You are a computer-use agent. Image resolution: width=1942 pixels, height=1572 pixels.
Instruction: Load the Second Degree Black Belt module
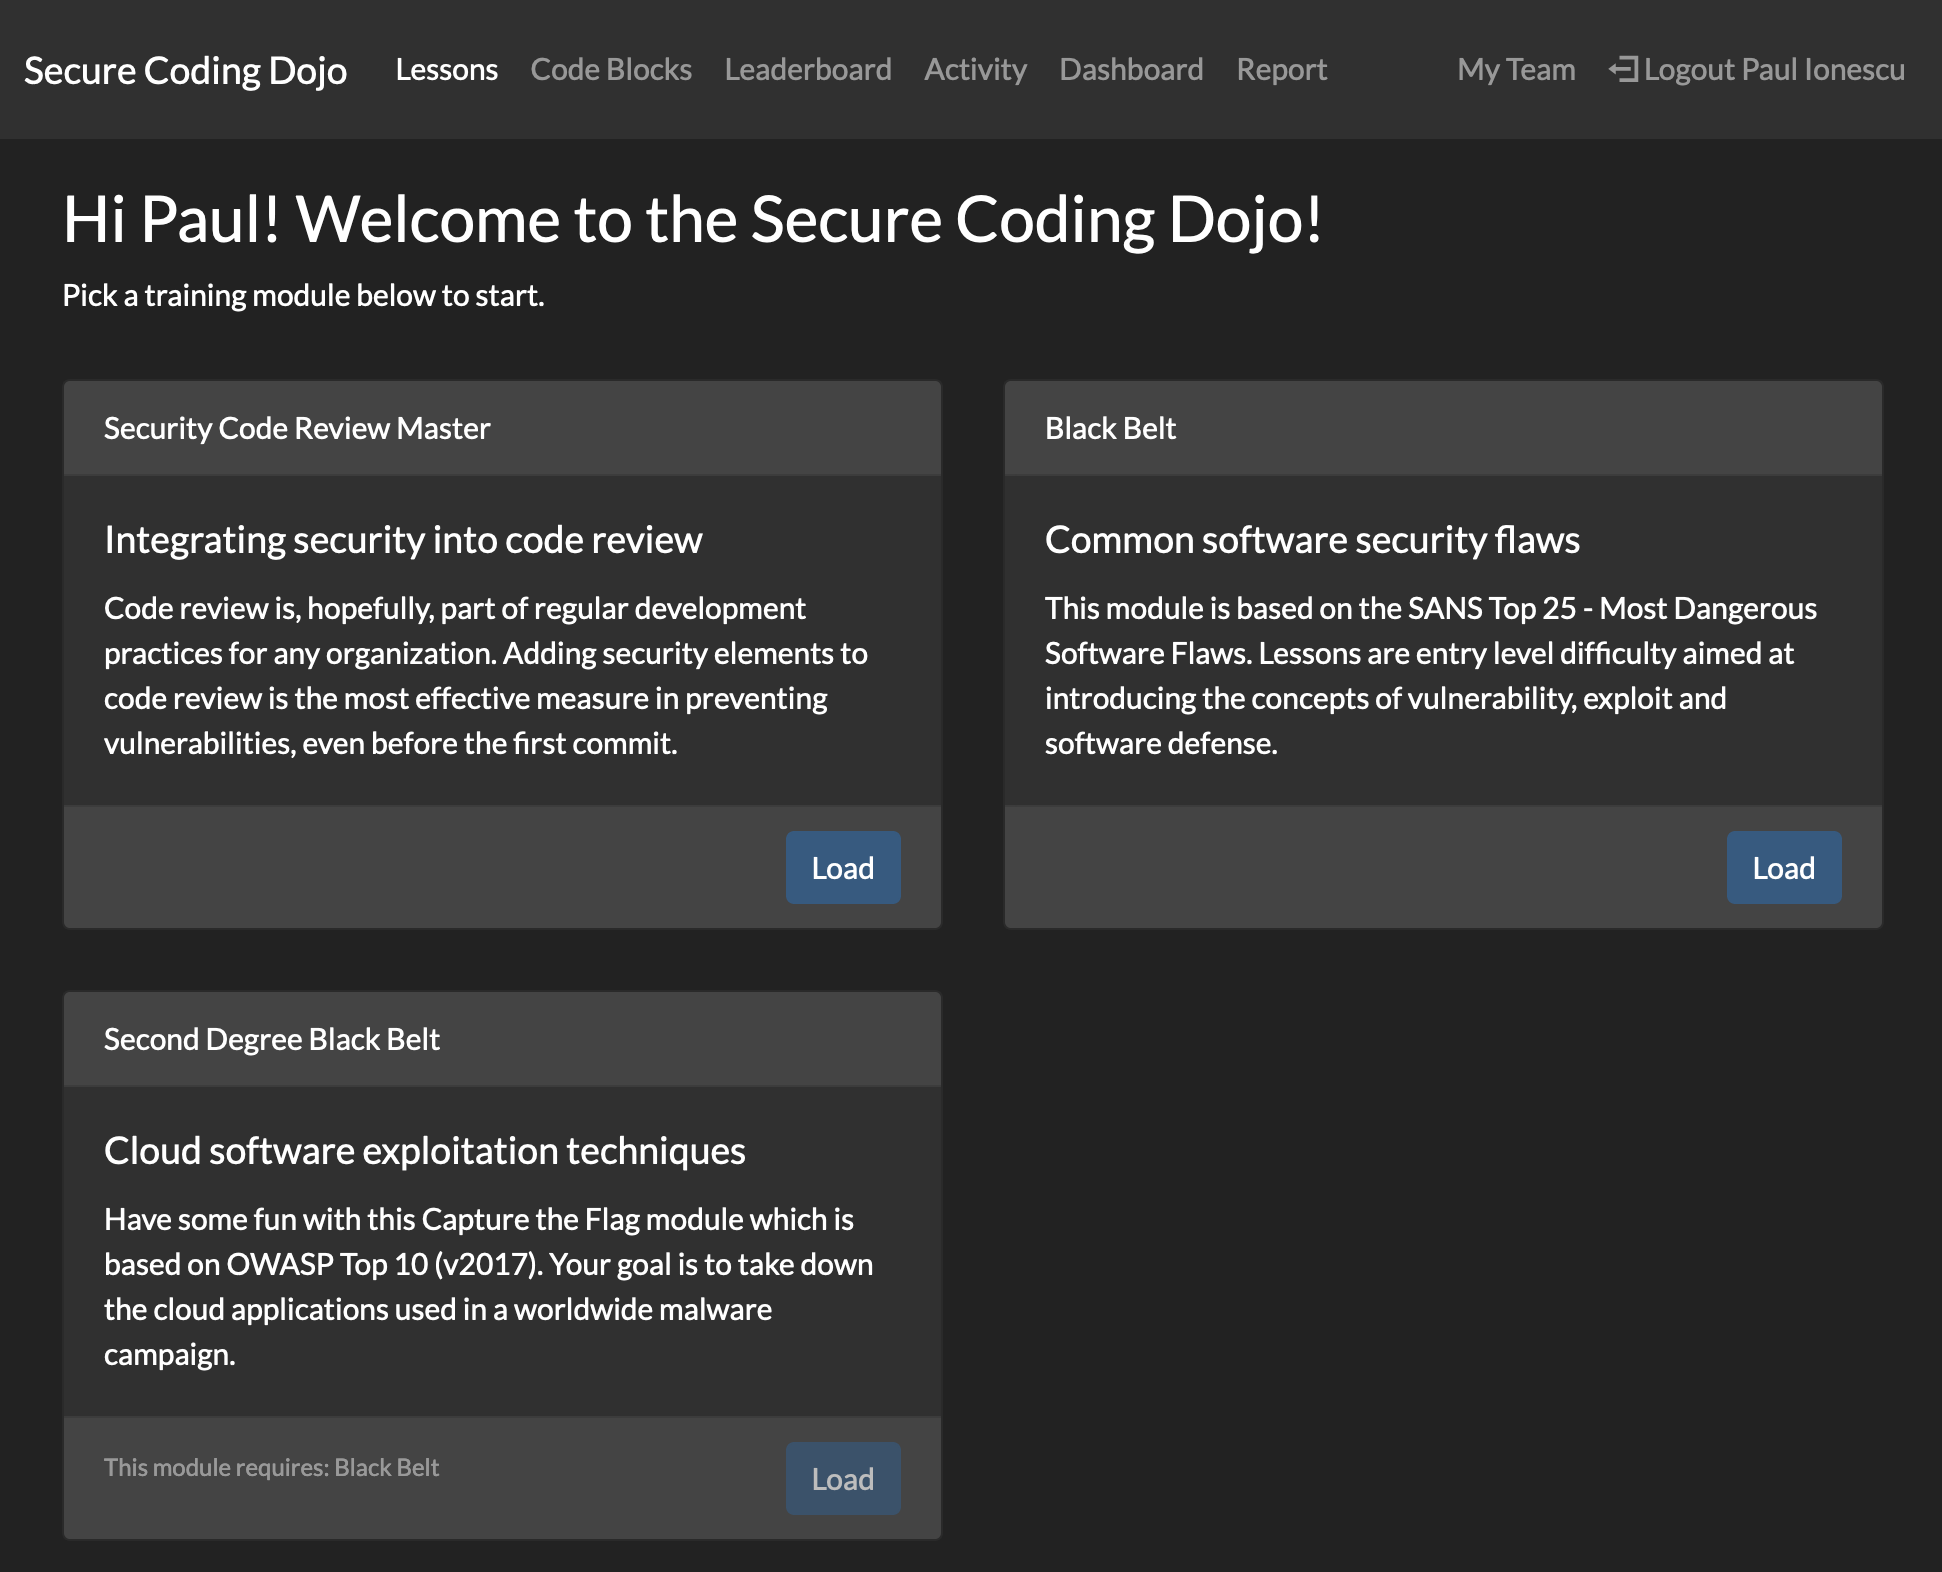tap(844, 1436)
